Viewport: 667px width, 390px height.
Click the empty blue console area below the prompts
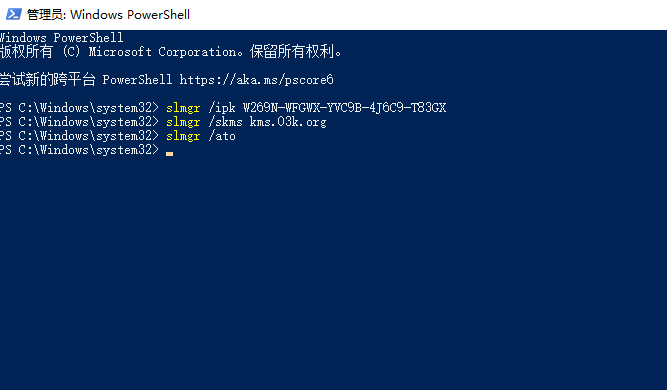tap(334, 272)
